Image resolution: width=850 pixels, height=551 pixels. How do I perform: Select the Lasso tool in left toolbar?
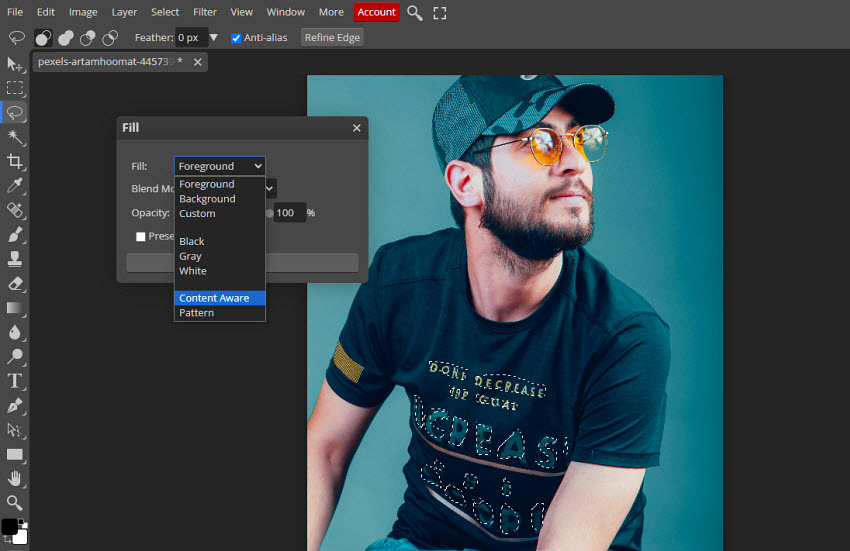click(x=15, y=112)
